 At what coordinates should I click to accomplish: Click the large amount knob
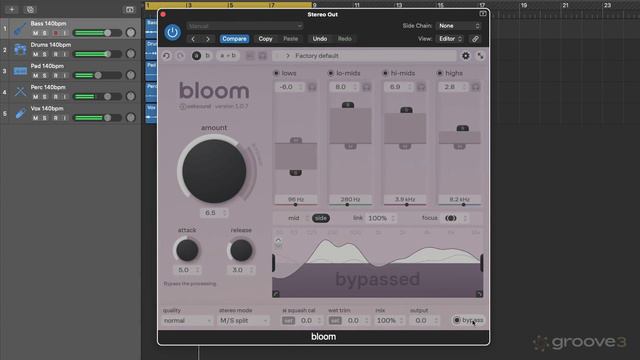(214, 171)
